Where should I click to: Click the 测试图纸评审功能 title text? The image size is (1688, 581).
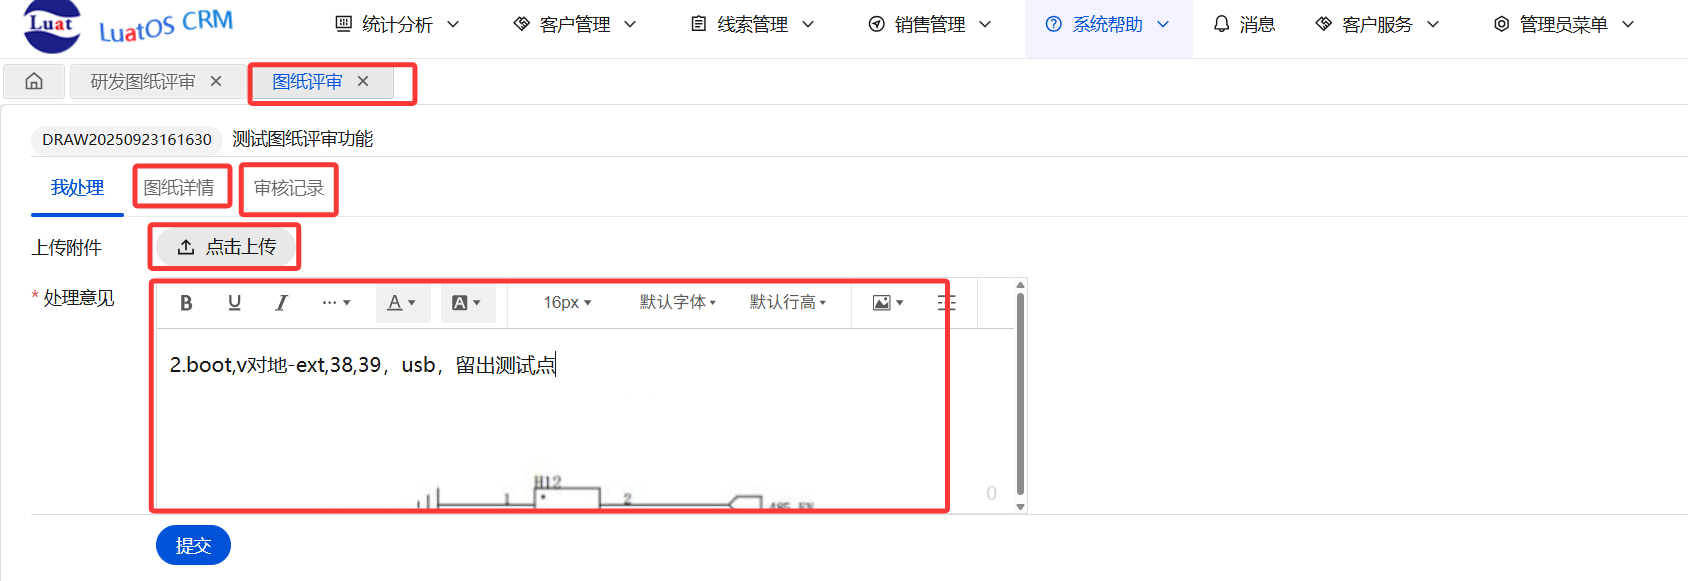tap(302, 139)
